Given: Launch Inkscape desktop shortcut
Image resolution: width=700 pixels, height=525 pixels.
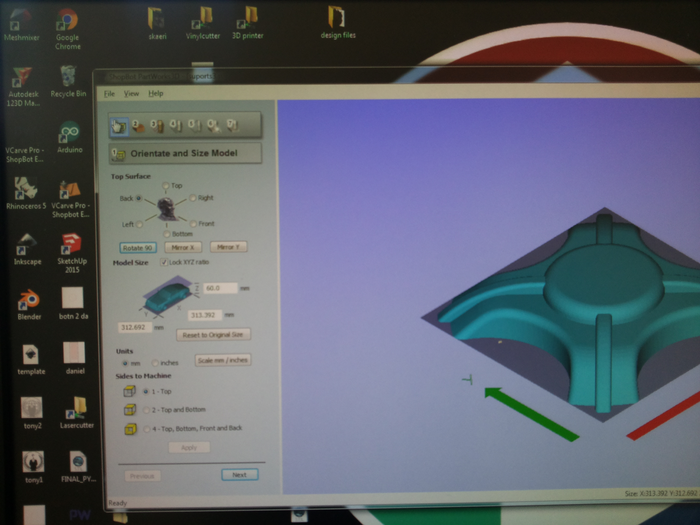Looking at the screenshot, I should tap(27, 249).
